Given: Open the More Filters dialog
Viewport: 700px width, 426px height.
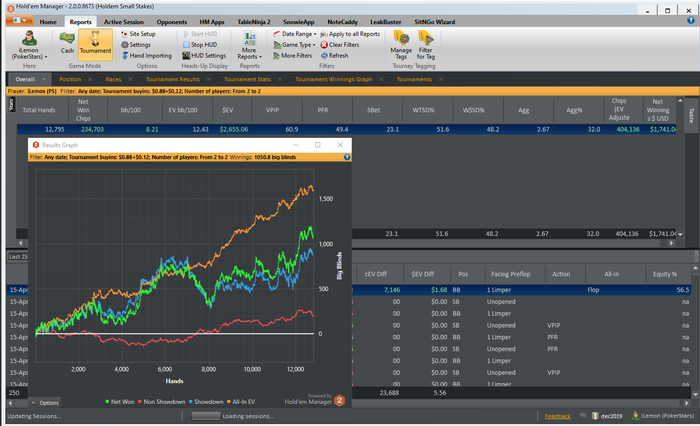Looking at the screenshot, I should tap(294, 56).
